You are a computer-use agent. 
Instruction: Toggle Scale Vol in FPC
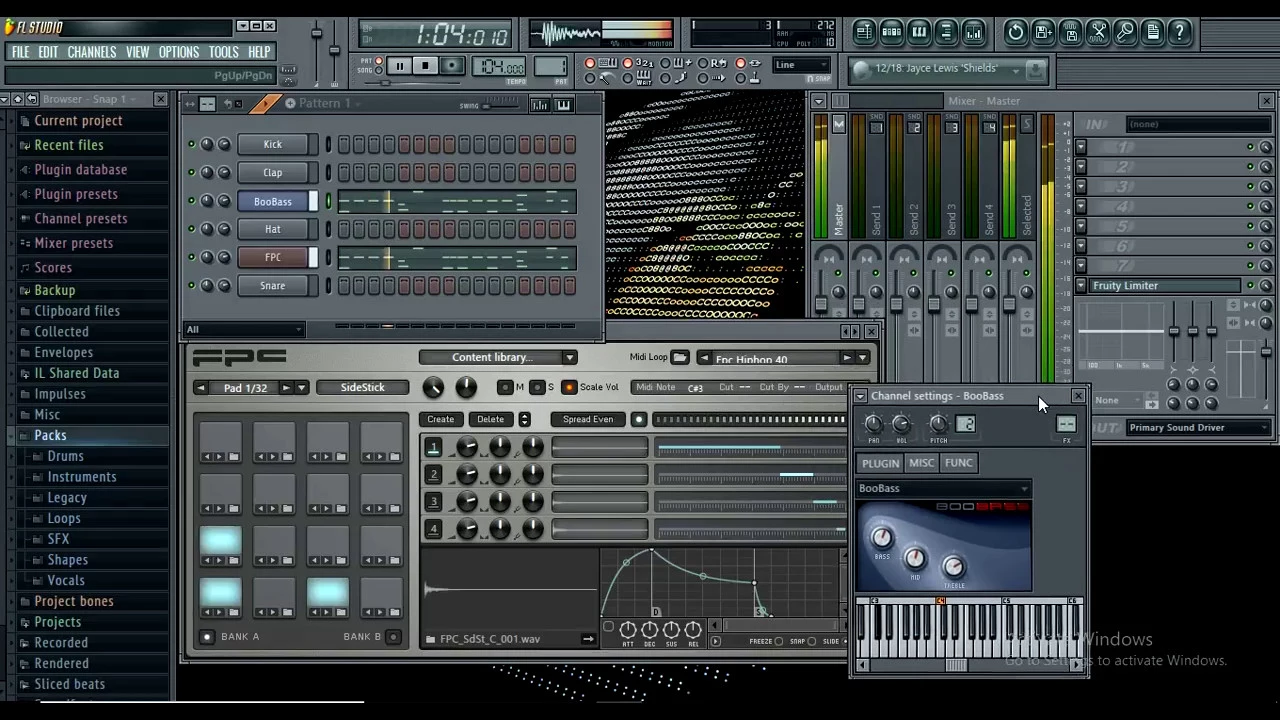tap(569, 387)
